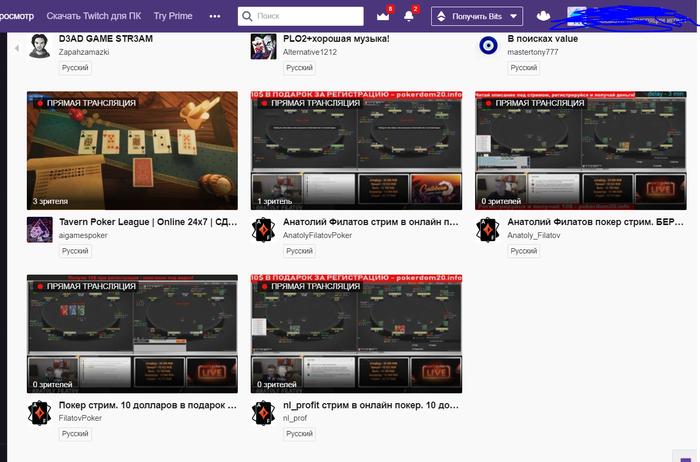Open nl_prof stream thumbnail
Screen dimensions: 700x462
coord(356,334)
